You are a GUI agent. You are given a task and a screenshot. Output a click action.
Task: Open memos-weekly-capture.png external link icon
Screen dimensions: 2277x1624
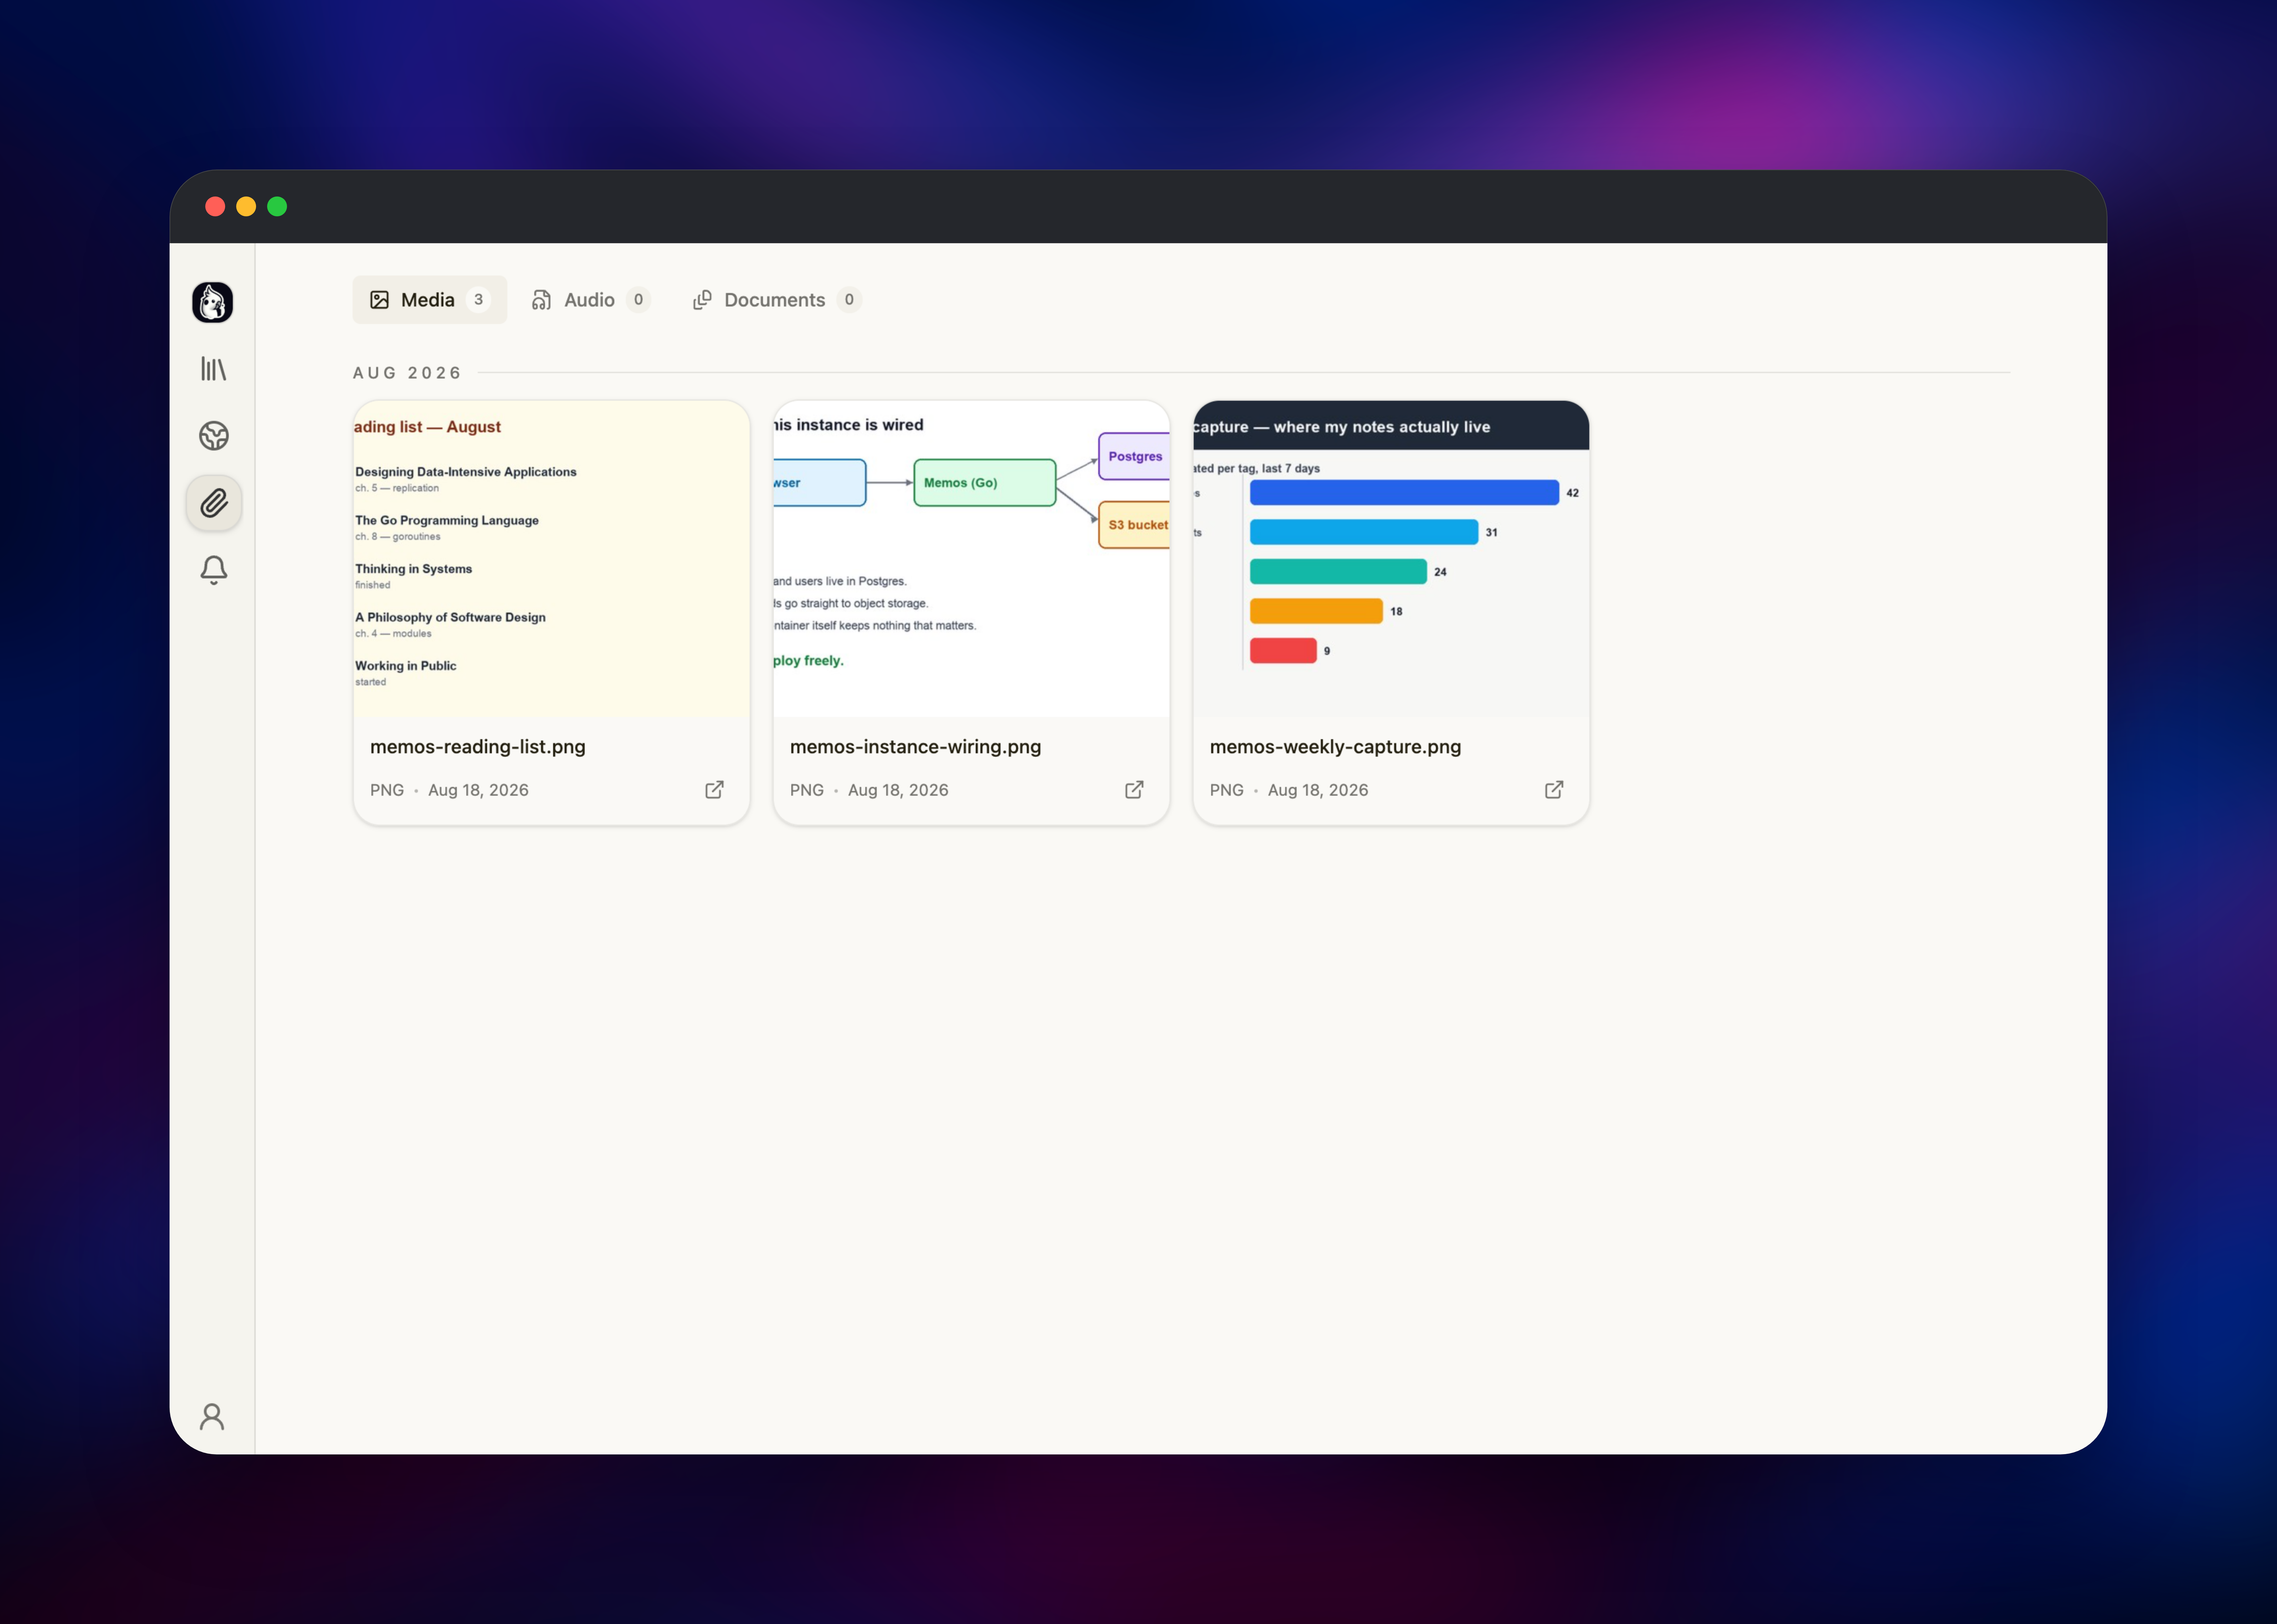1554,790
